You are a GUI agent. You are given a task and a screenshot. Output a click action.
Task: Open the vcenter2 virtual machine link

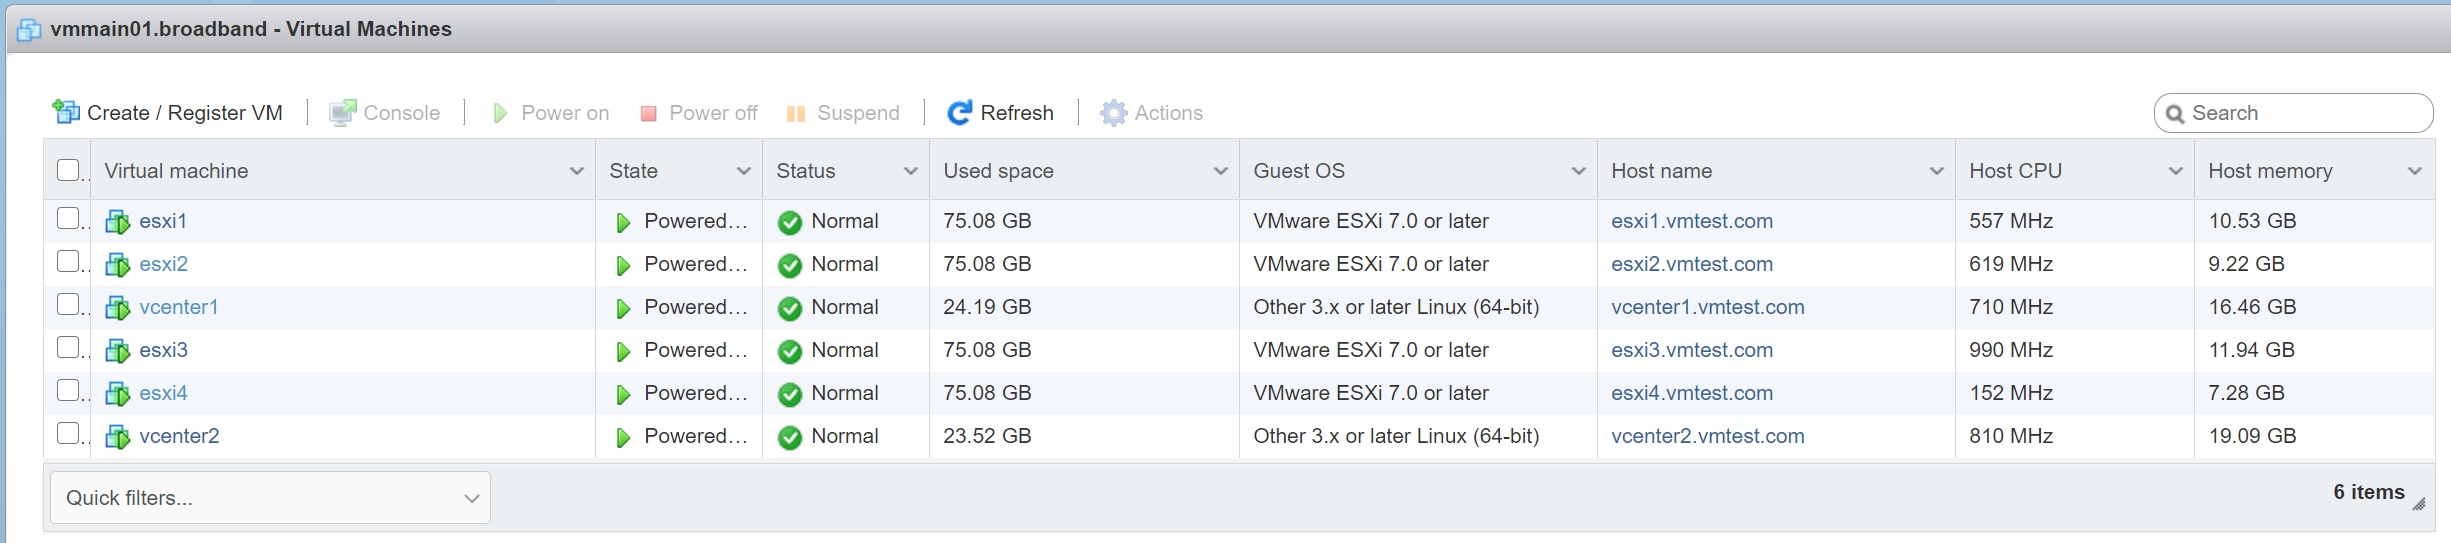pyautogui.click(x=179, y=437)
